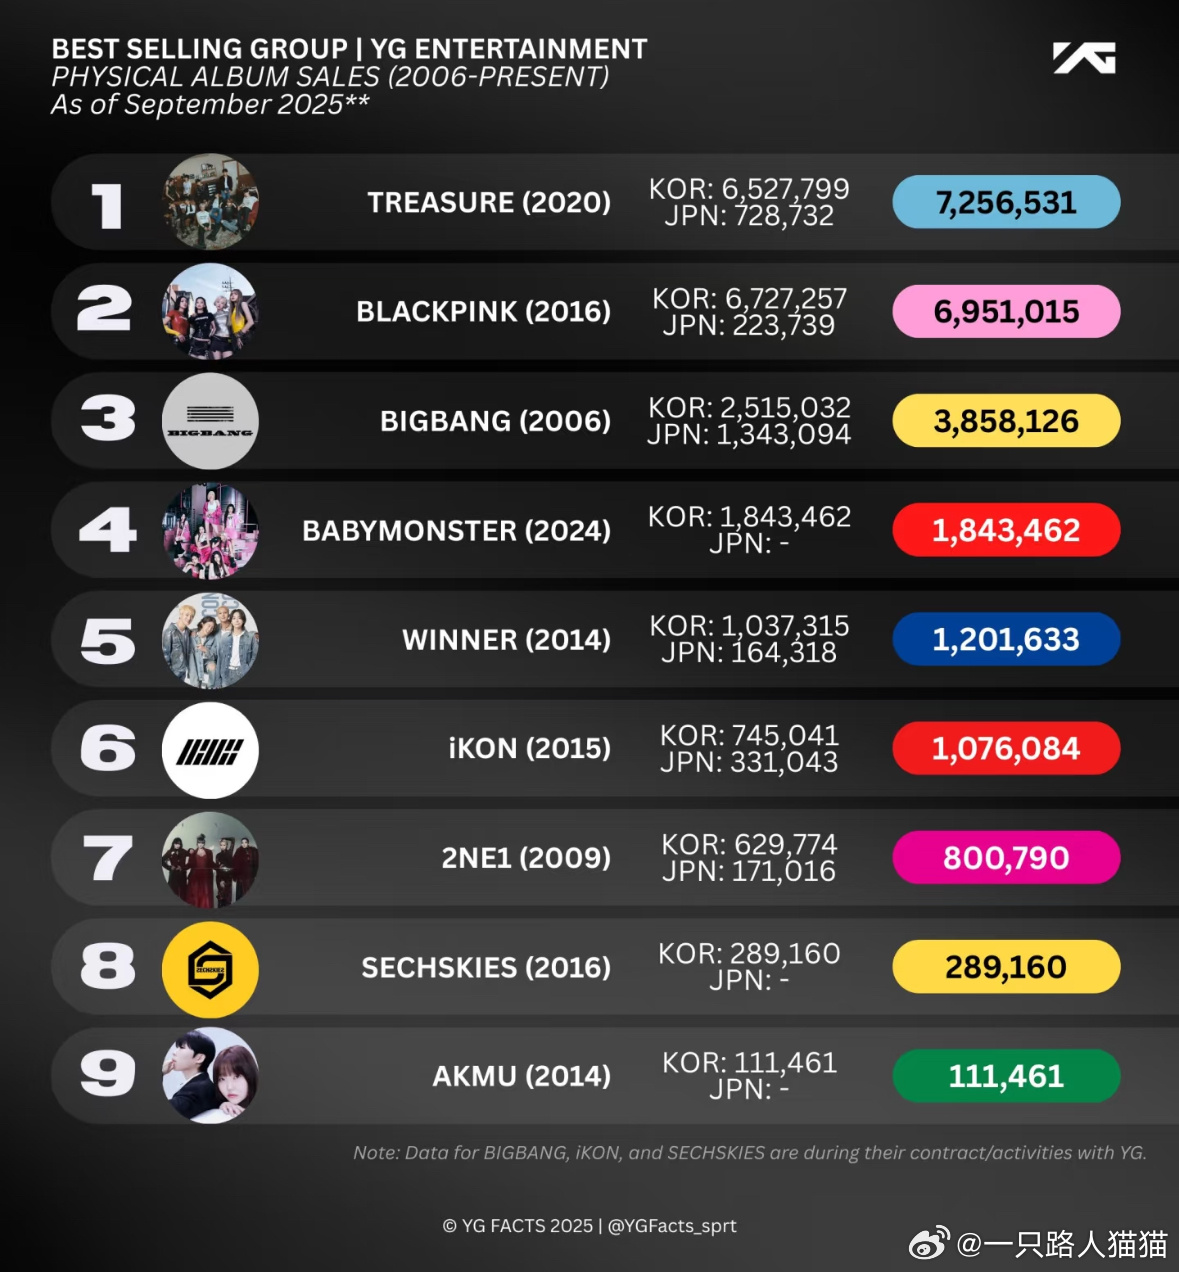Click the rank number 1 numeral
1179x1272 pixels.
(107, 207)
